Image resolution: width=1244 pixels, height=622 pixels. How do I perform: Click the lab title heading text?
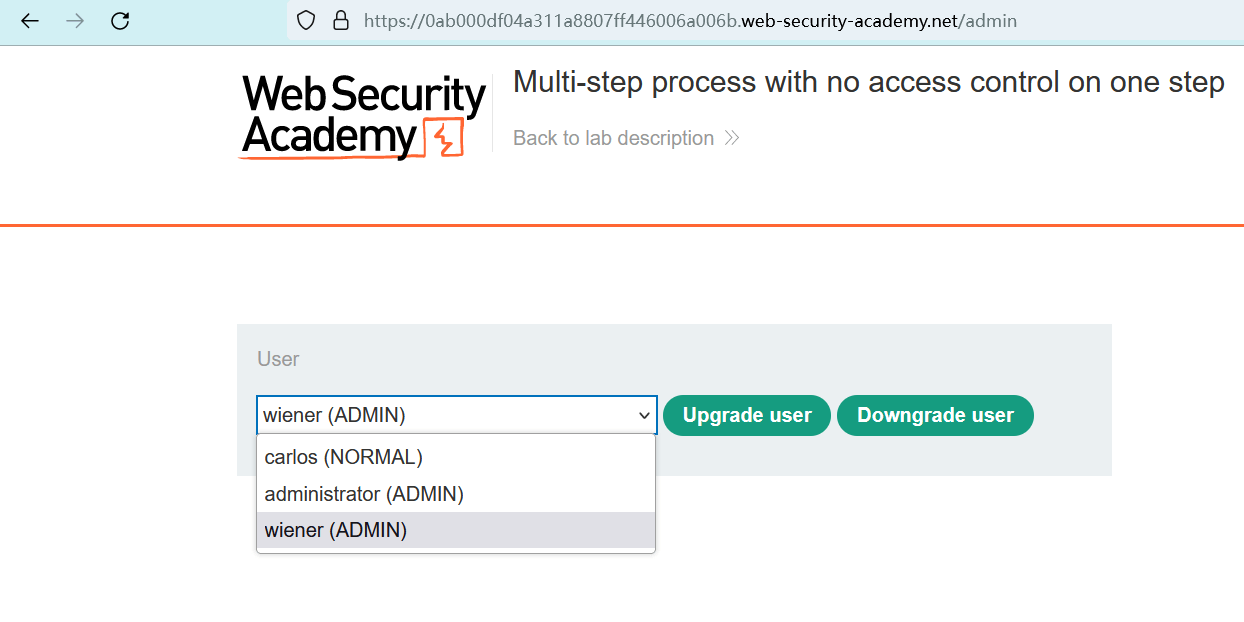[868, 82]
